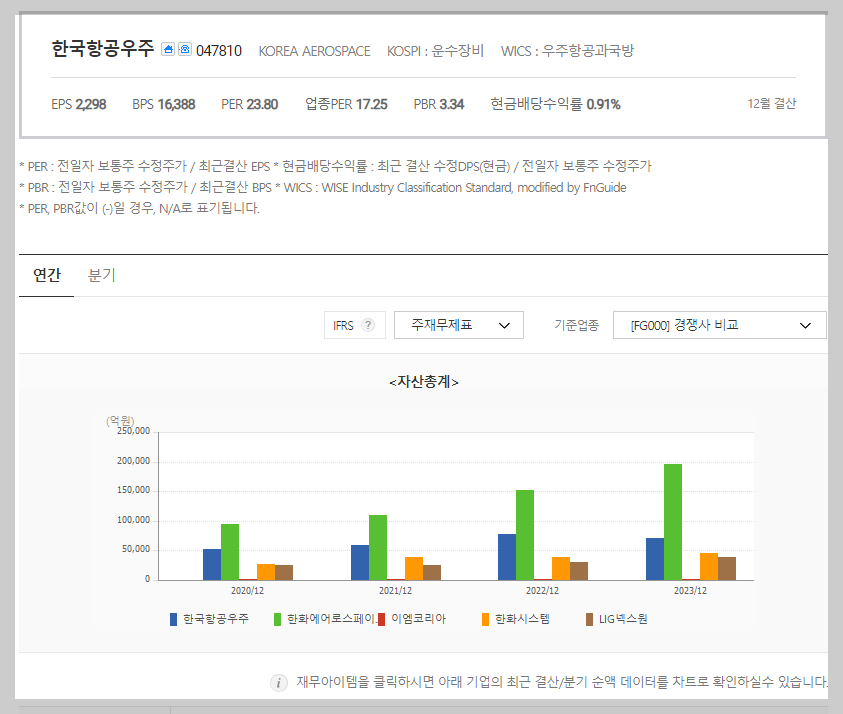The height and width of the screenshot is (714, 843).
Task: Switch to the 연간 tab
Action: click(47, 275)
